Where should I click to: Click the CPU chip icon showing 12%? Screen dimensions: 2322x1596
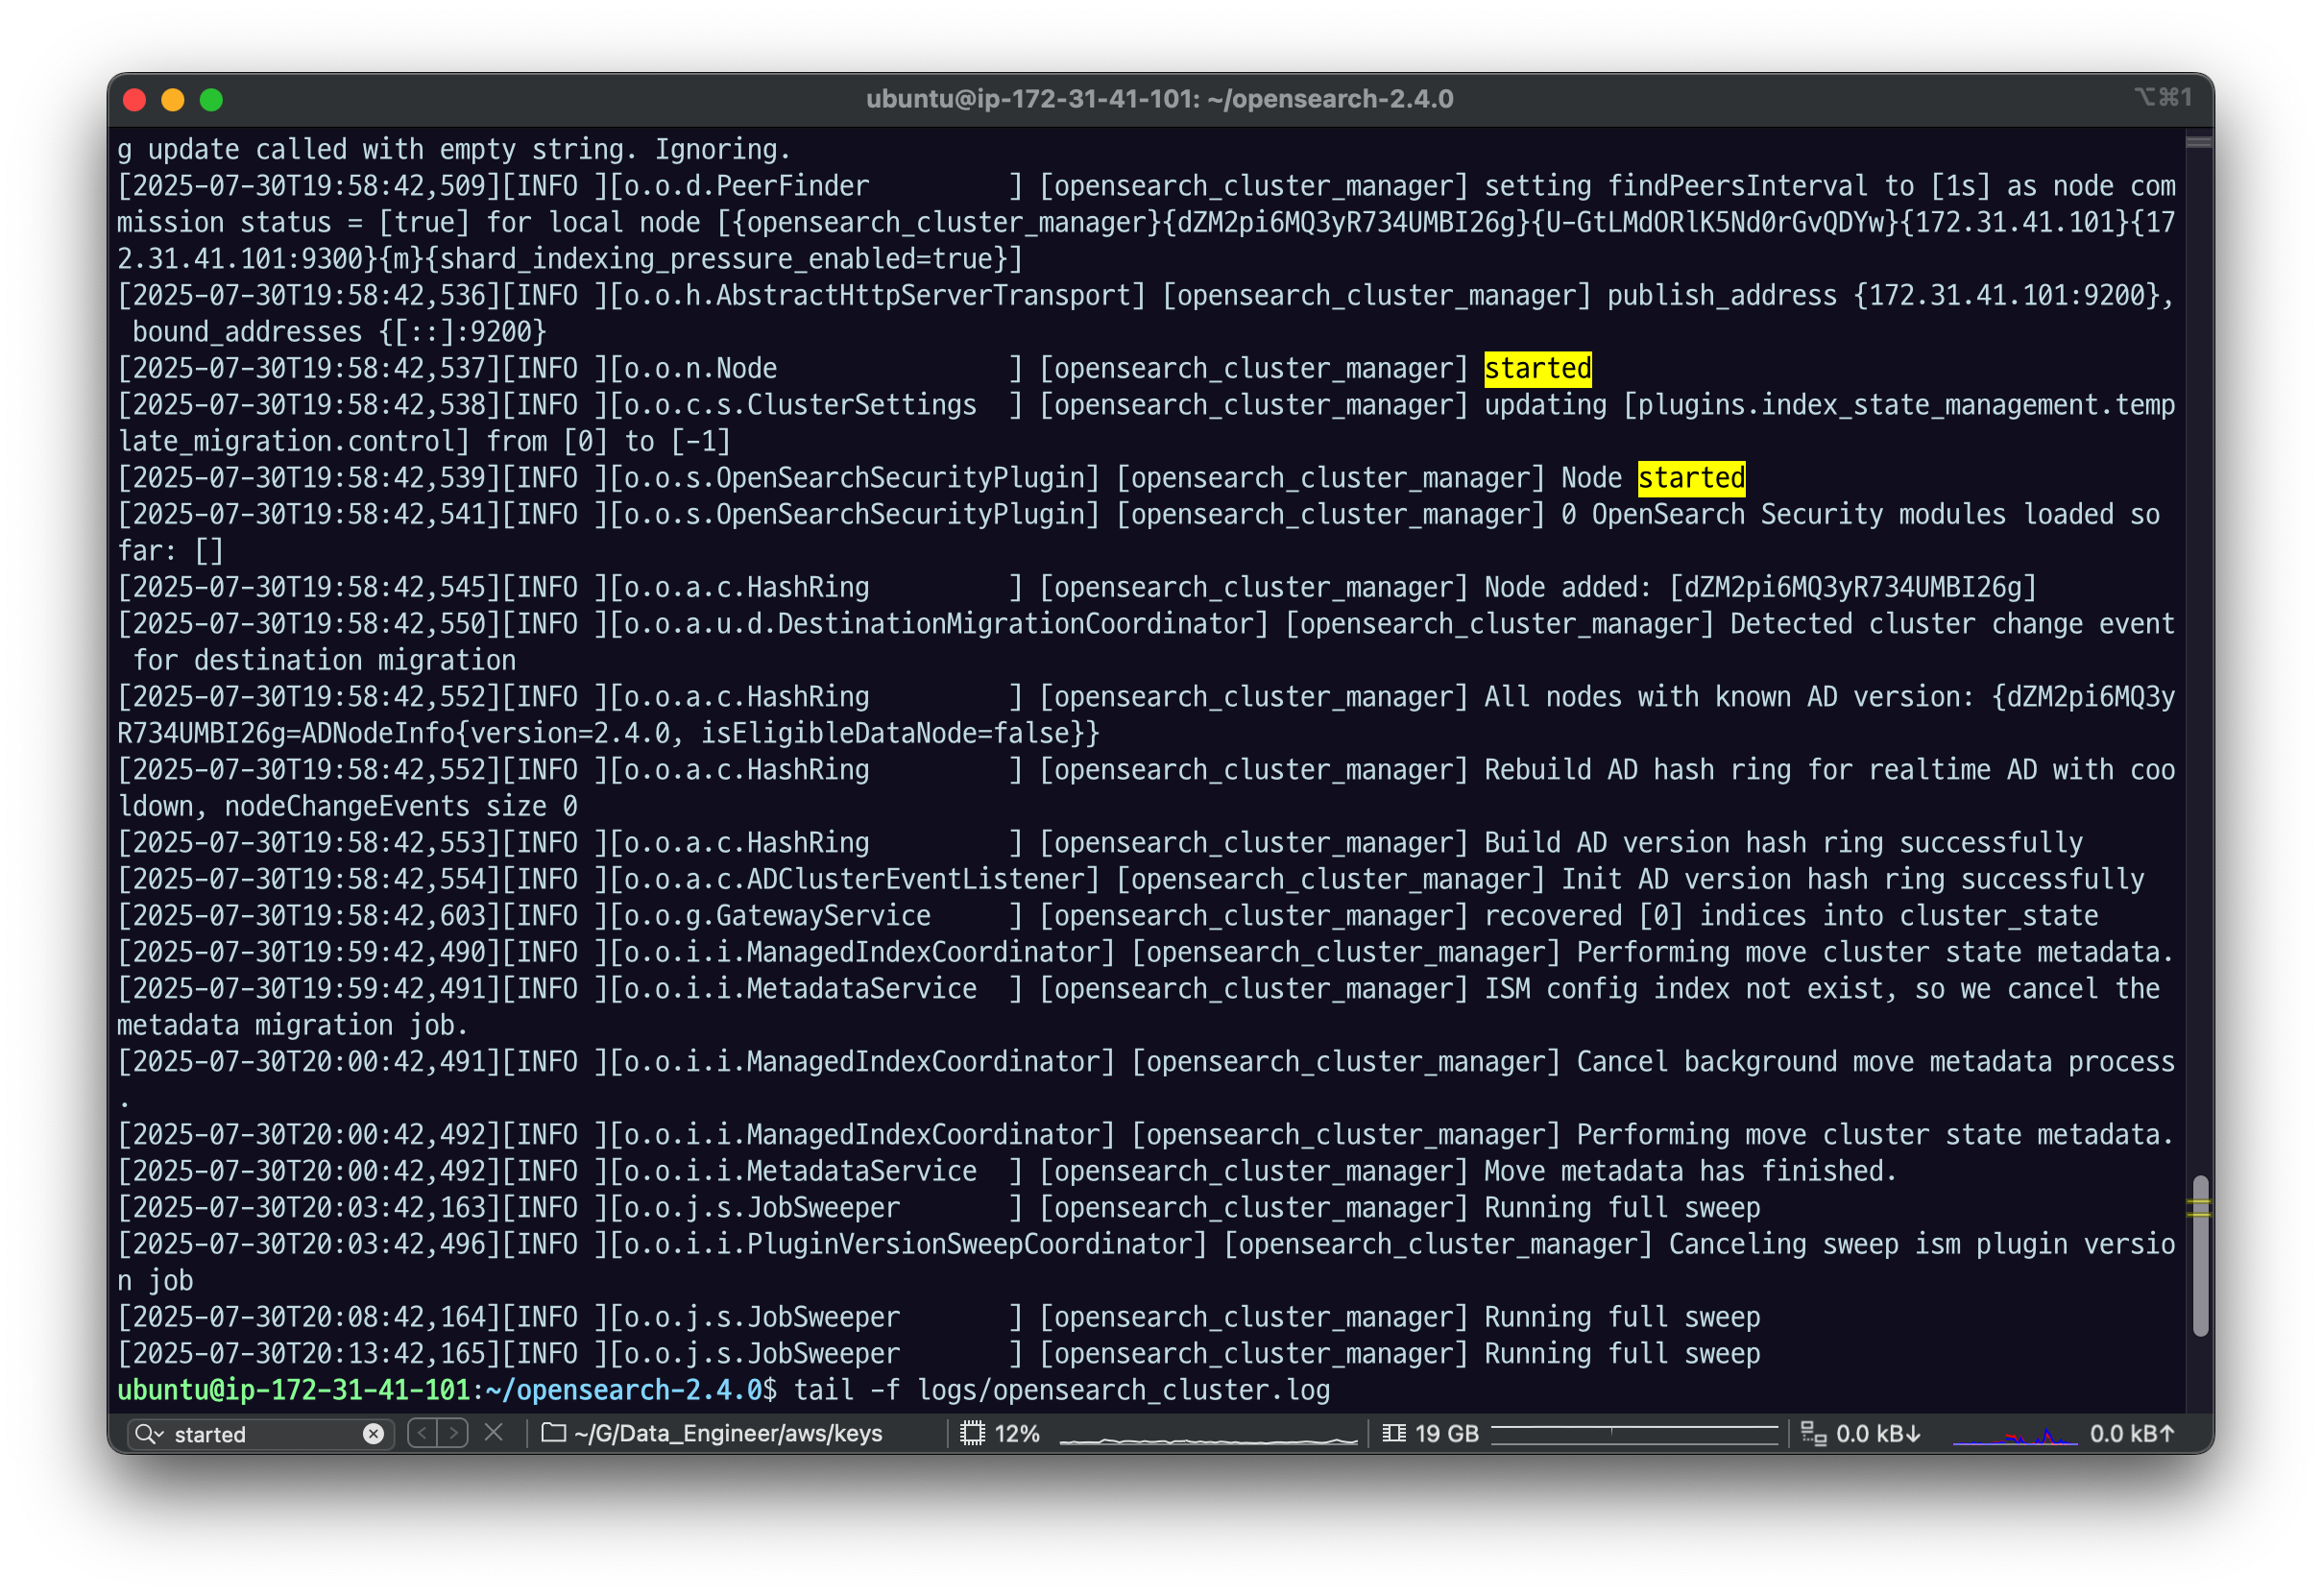click(x=972, y=1433)
